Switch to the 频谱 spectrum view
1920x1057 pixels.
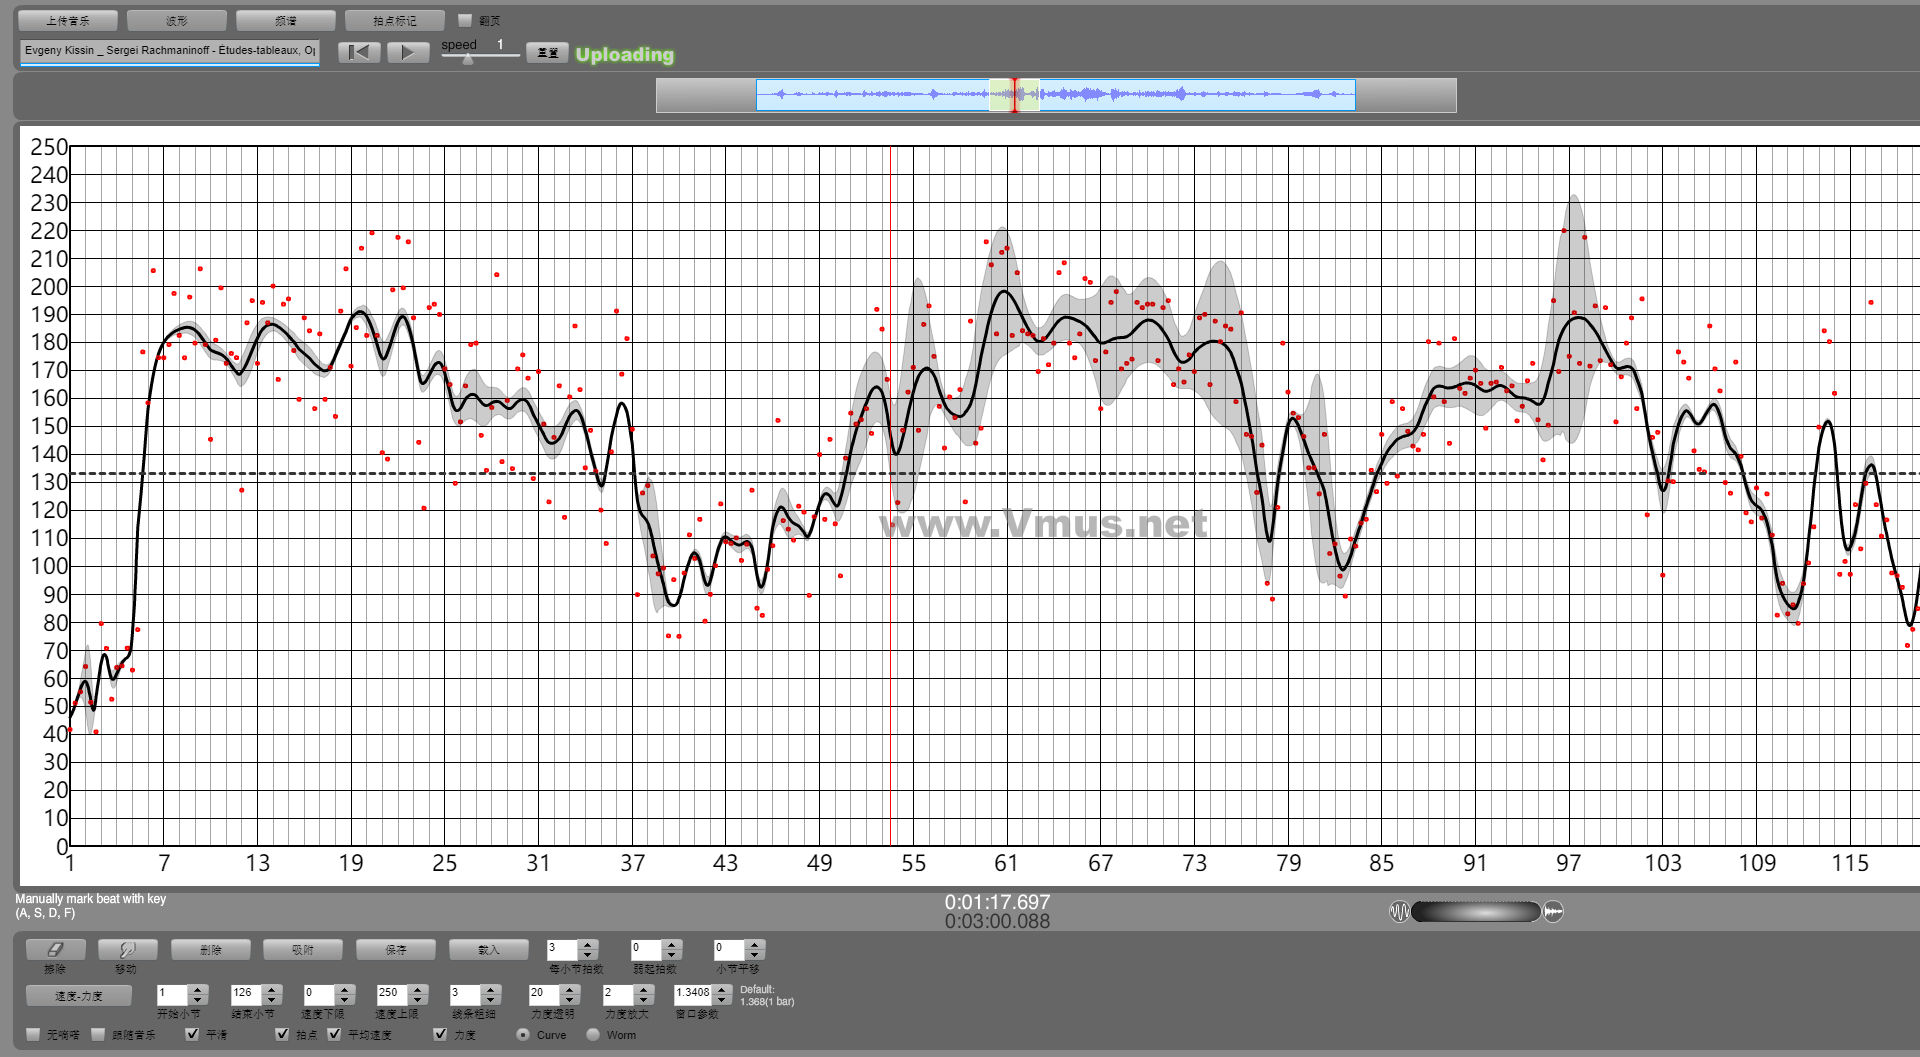pyautogui.click(x=286, y=20)
